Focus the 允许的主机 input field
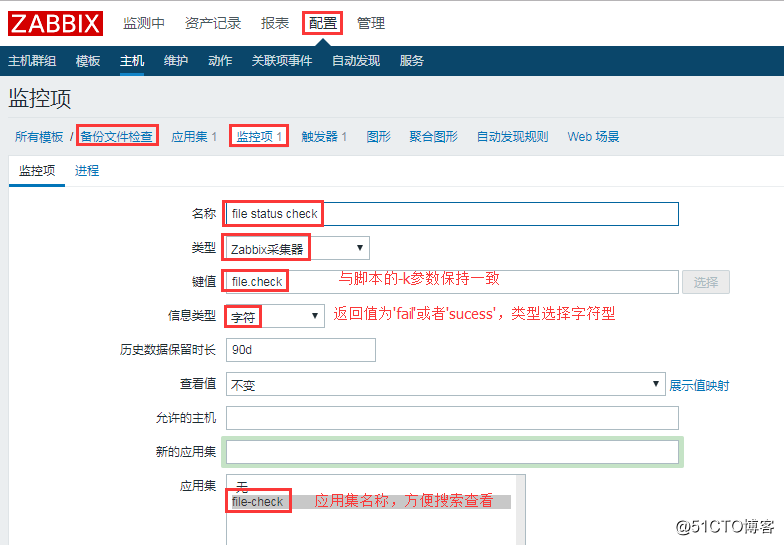 tap(452, 418)
